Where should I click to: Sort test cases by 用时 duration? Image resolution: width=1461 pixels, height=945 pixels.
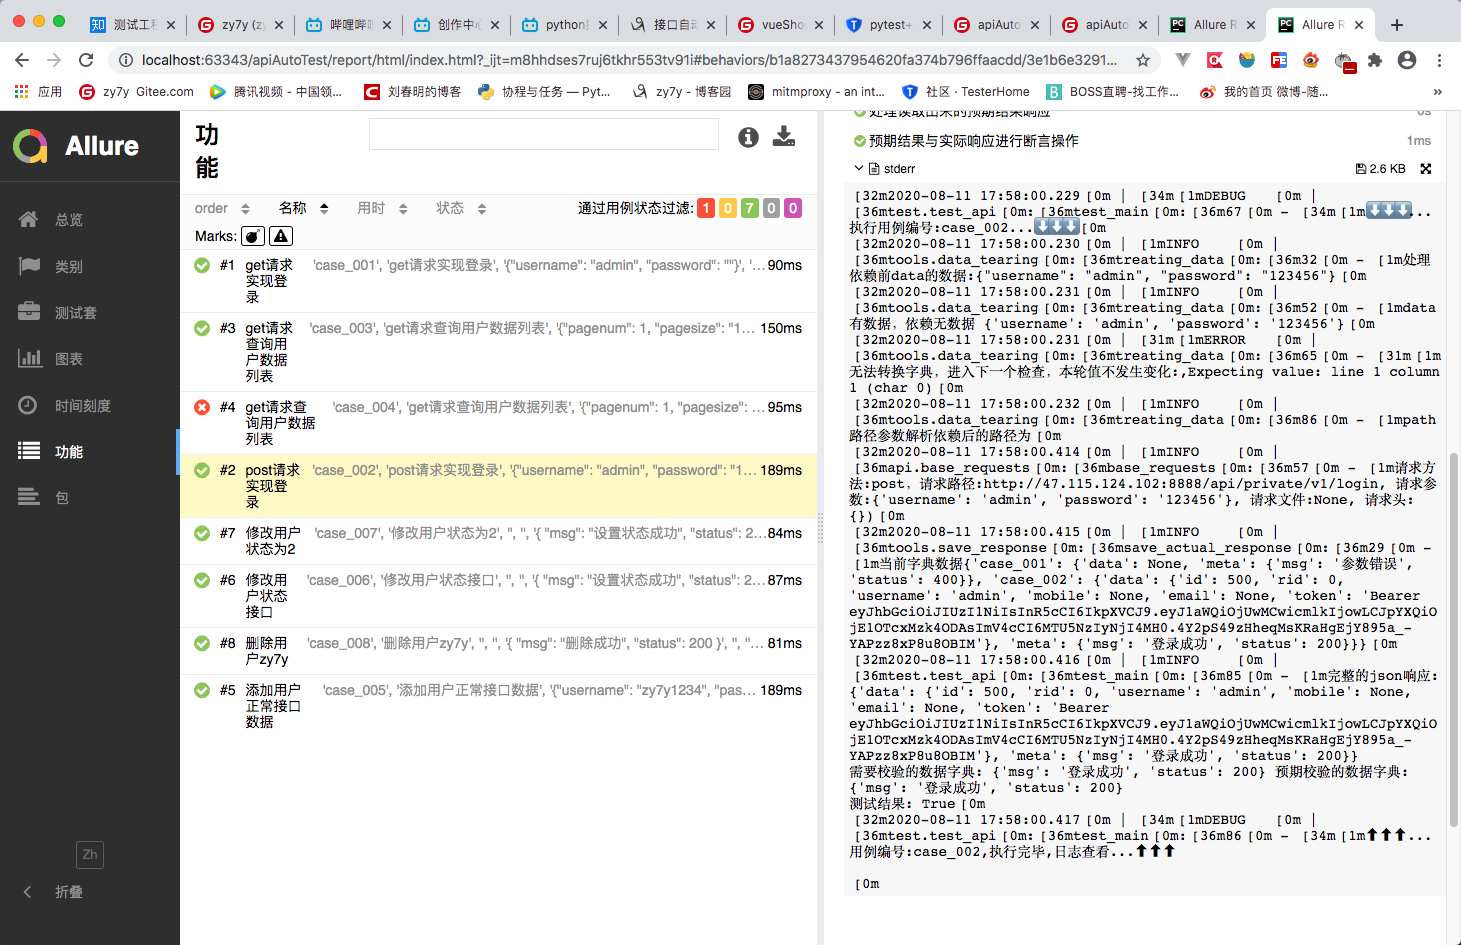[382, 208]
